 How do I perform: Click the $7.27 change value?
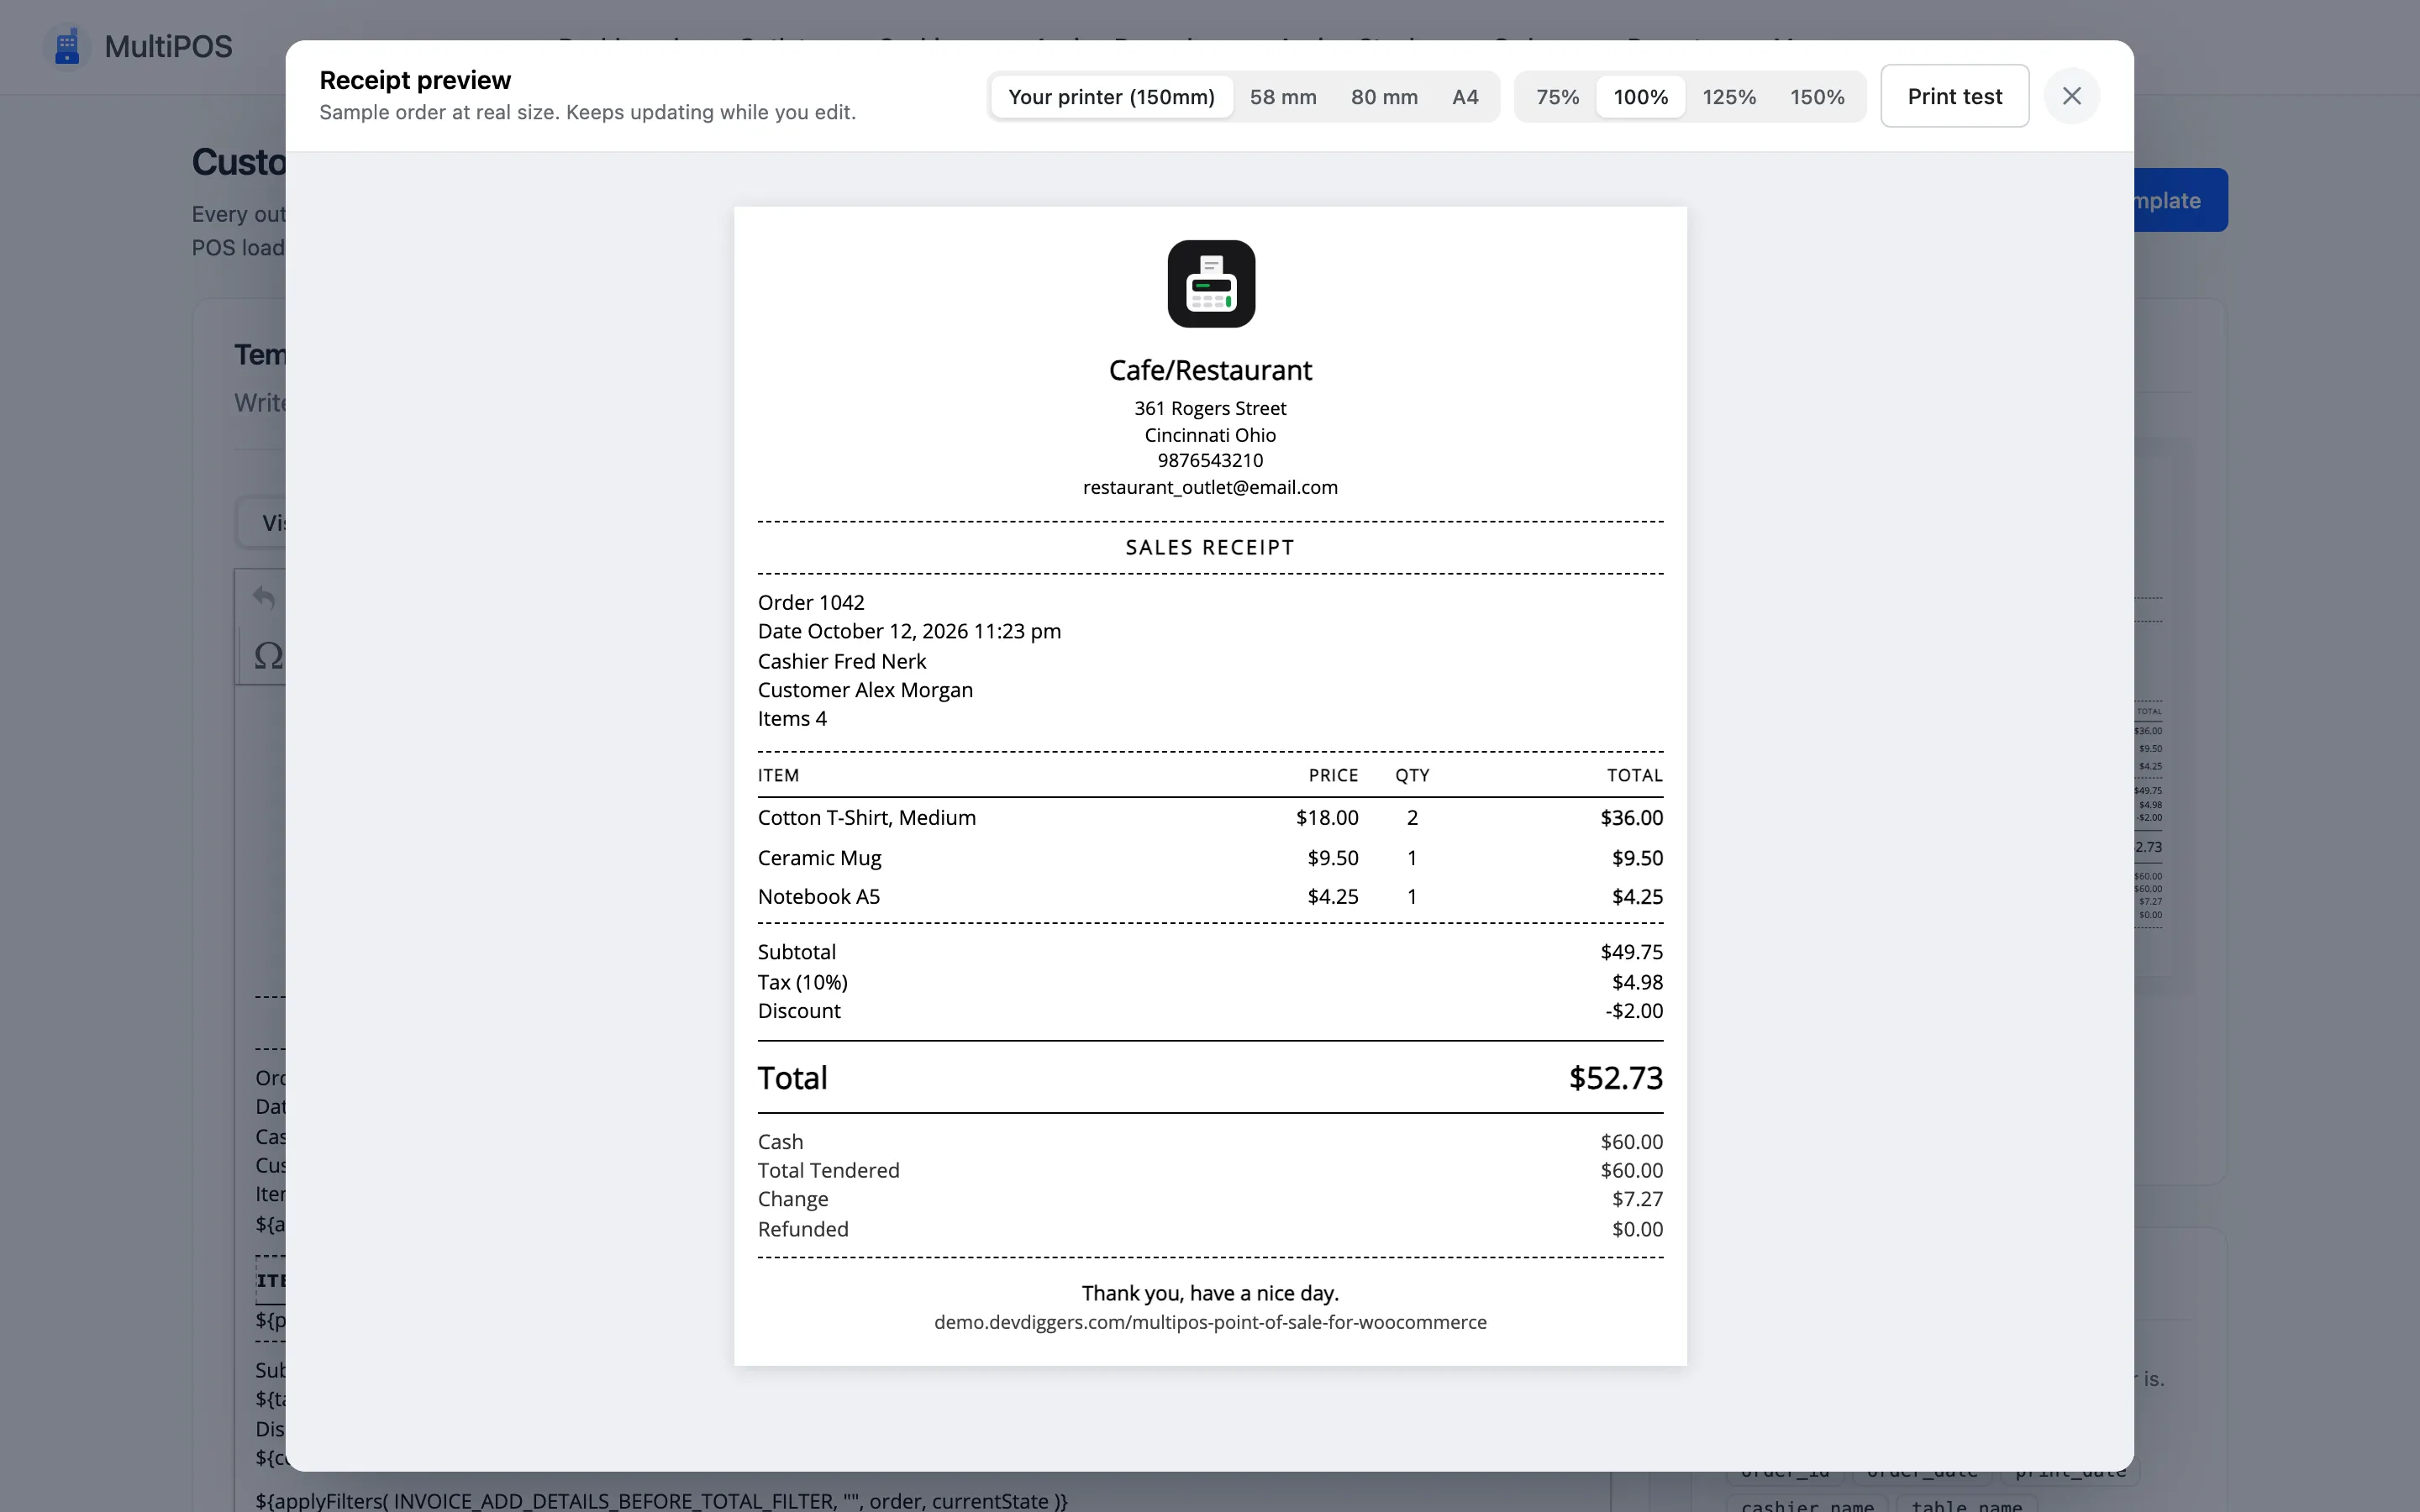click(x=1637, y=1199)
